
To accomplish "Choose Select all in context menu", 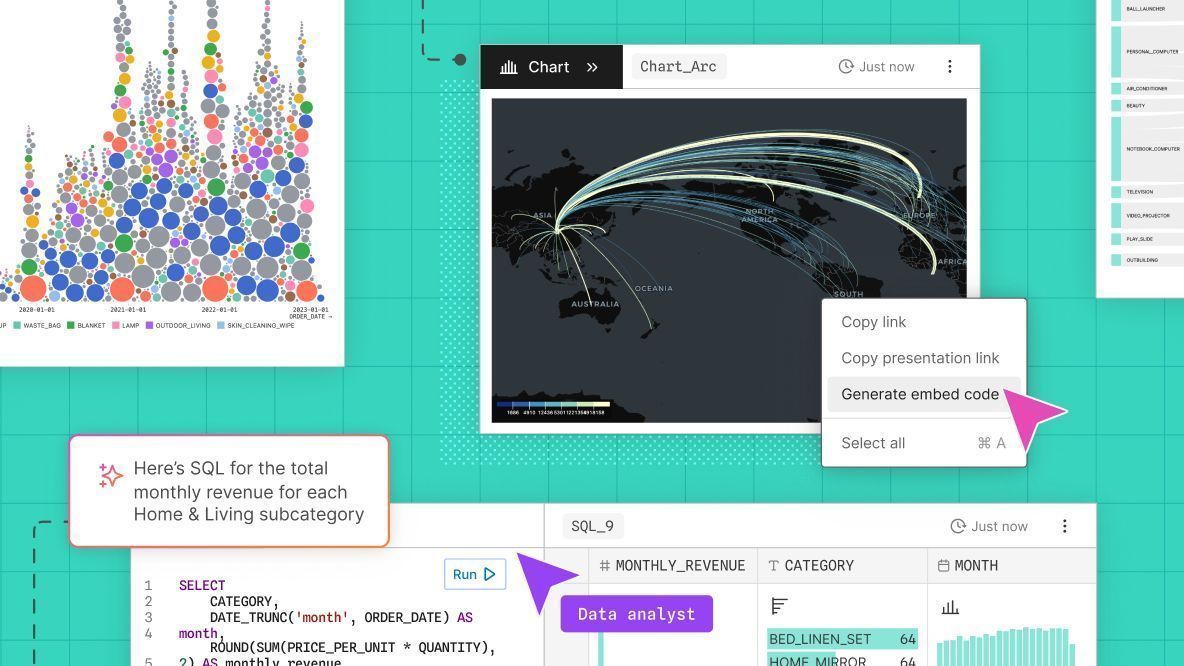I will click(923, 443).
